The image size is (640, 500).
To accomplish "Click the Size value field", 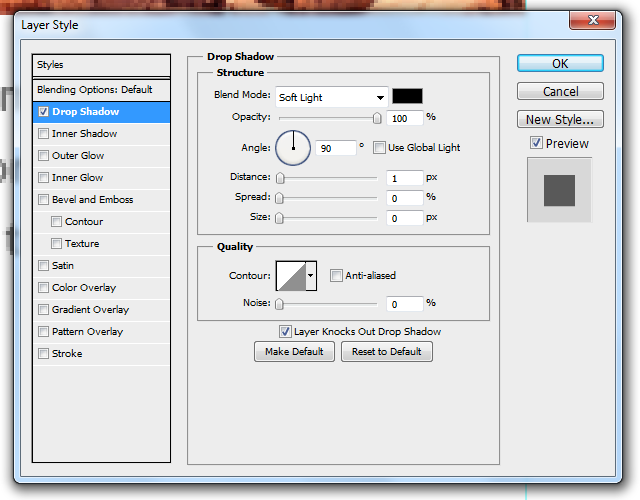I will [x=404, y=218].
